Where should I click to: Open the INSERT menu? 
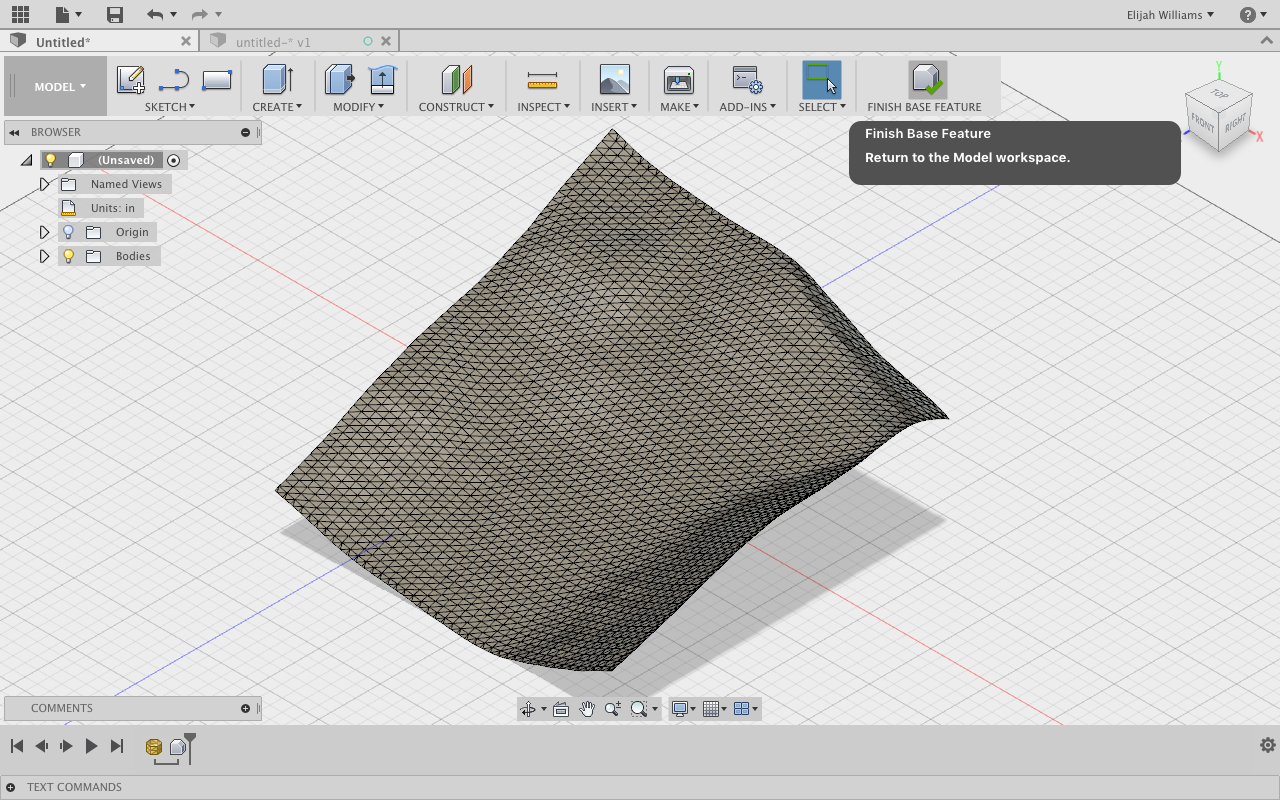(614, 107)
